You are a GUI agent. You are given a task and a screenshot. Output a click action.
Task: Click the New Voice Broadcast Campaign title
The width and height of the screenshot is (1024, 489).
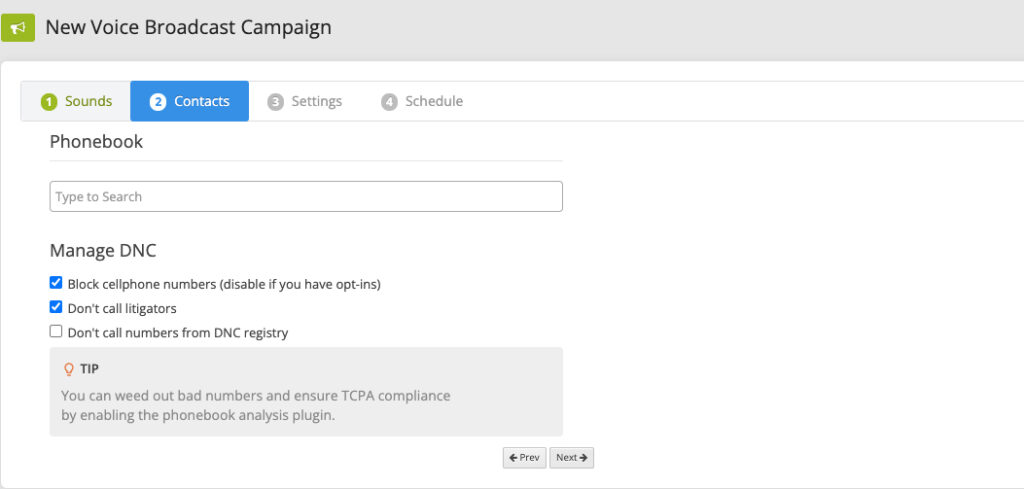[x=188, y=27]
